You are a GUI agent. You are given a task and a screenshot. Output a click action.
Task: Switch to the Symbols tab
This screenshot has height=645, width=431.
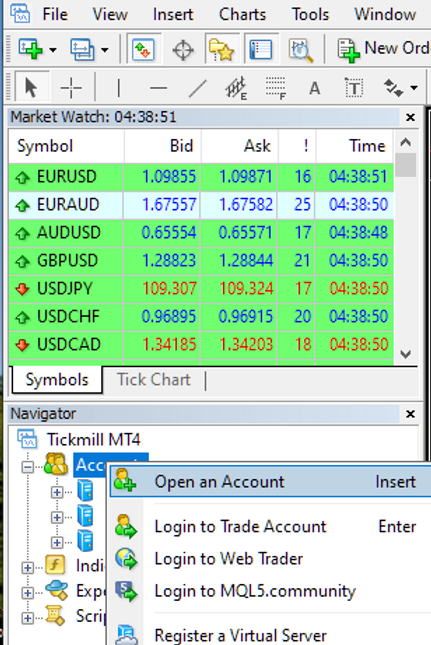[57, 380]
